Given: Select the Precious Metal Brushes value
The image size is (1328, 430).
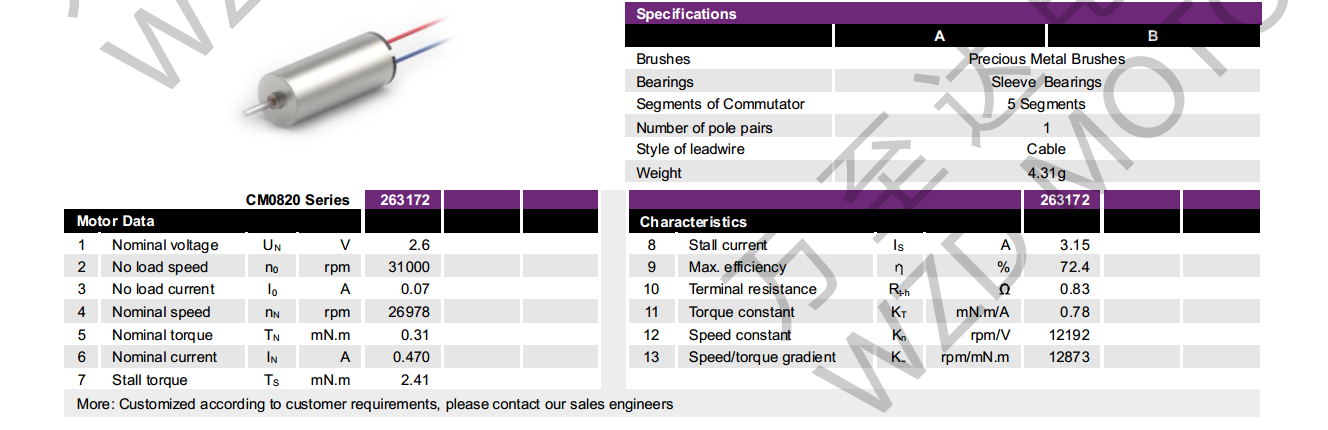Looking at the screenshot, I should (x=1046, y=59).
